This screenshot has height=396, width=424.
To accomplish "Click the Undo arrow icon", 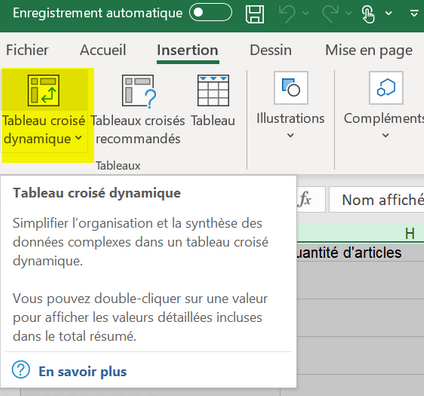I will (x=287, y=14).
